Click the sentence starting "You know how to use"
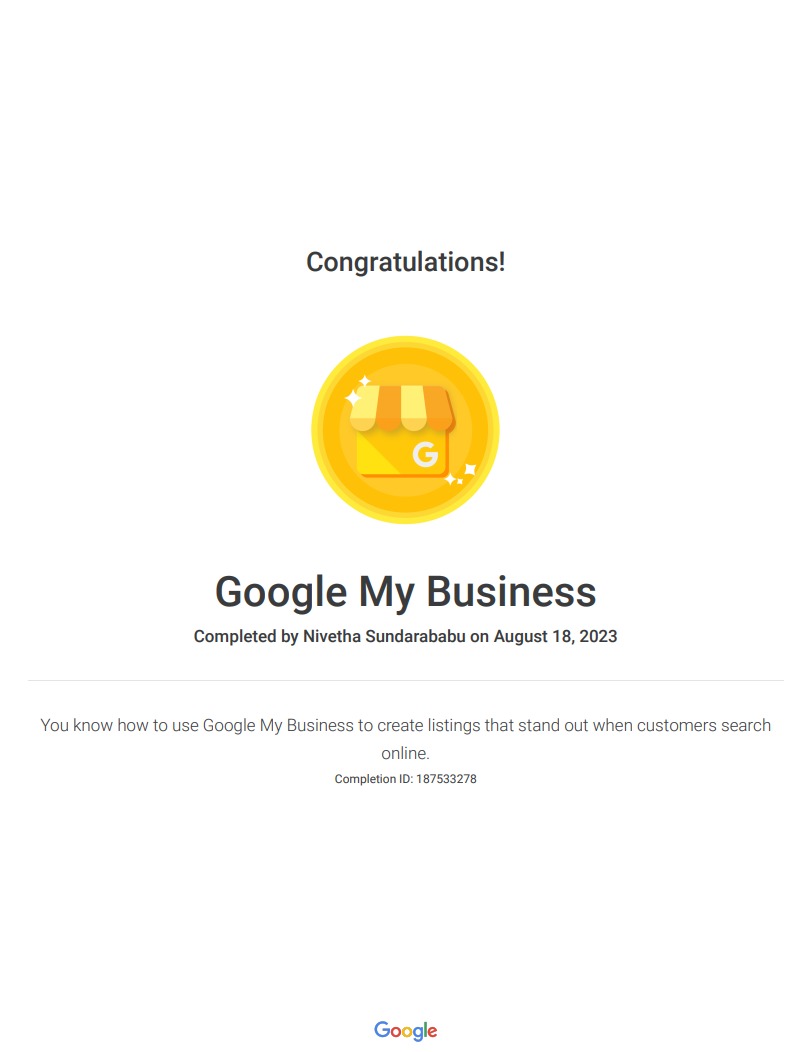This screenshot has width=811, height=1052. point(405,725)
